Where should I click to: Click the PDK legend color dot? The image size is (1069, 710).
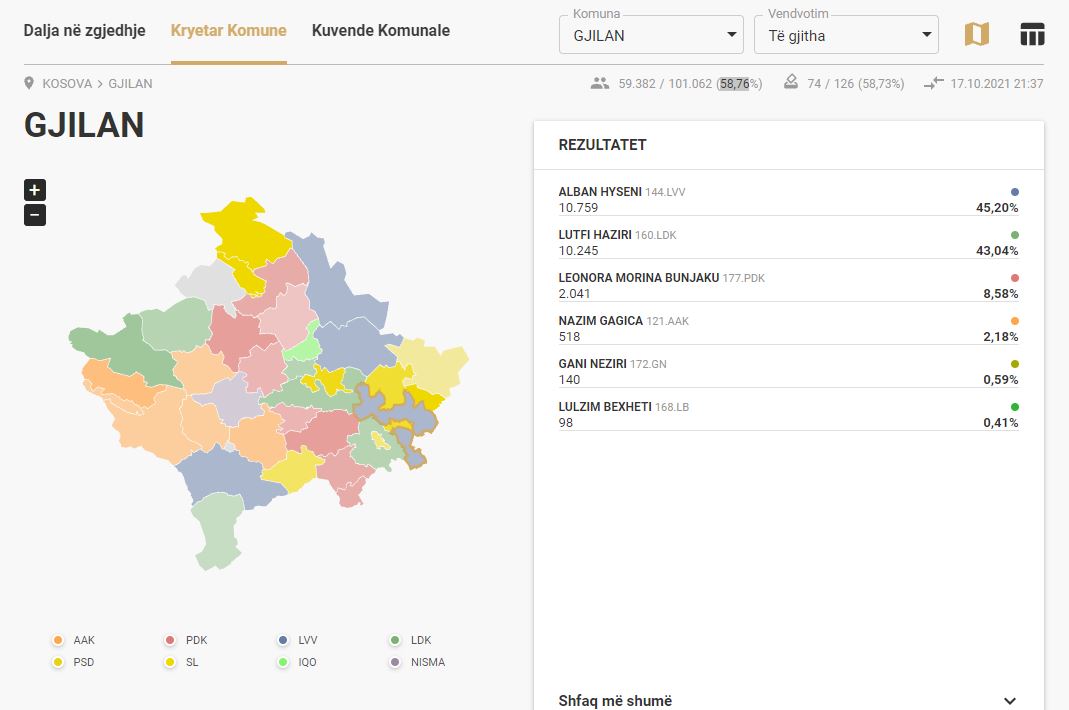(170, 640)
